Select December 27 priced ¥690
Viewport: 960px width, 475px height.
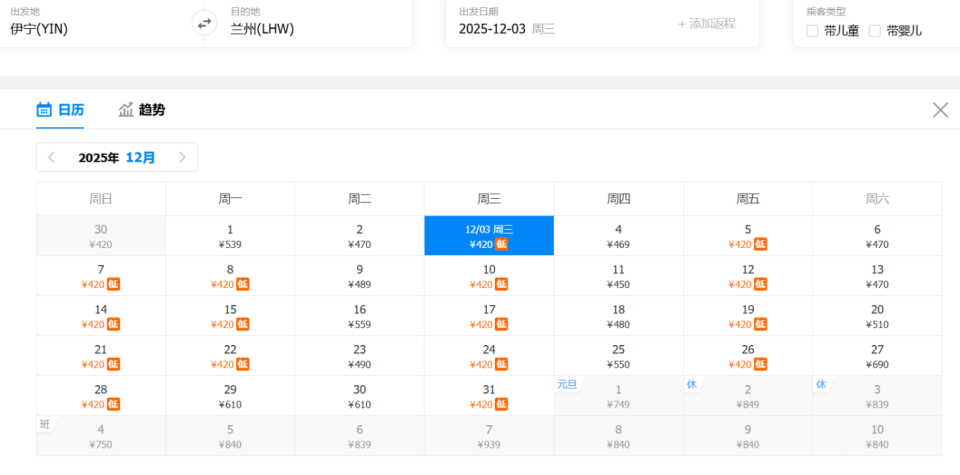pyautogui.click(x=877, y=356)
